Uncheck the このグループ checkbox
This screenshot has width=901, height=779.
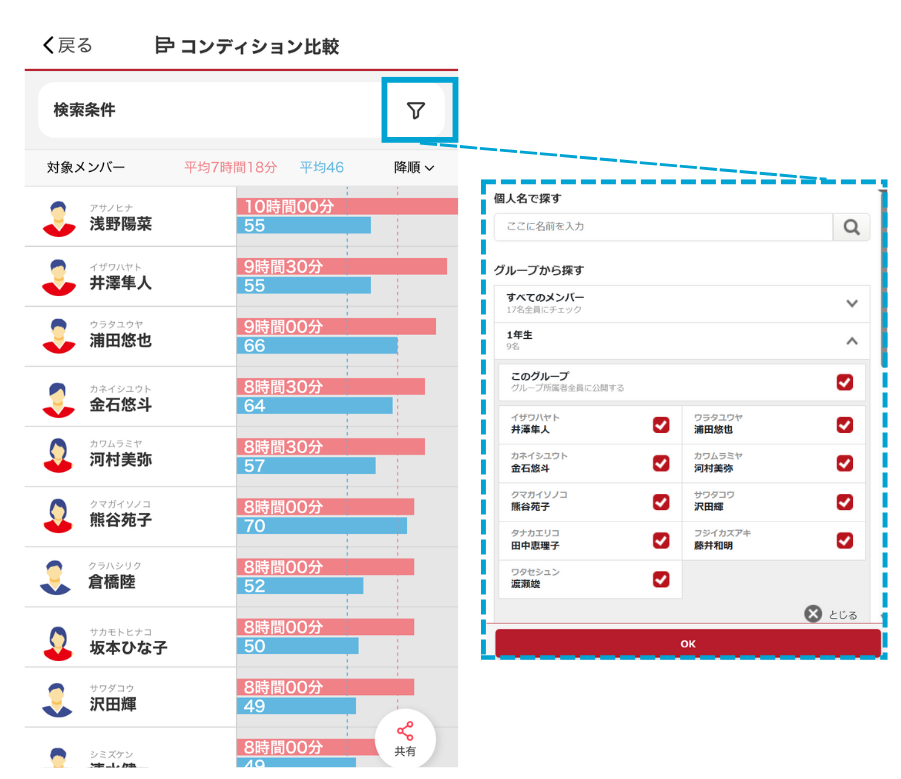845,382
